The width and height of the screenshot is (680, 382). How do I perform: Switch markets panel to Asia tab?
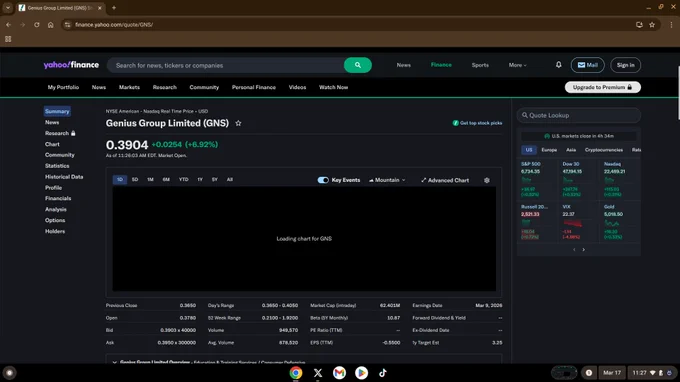tap(571, 150)
